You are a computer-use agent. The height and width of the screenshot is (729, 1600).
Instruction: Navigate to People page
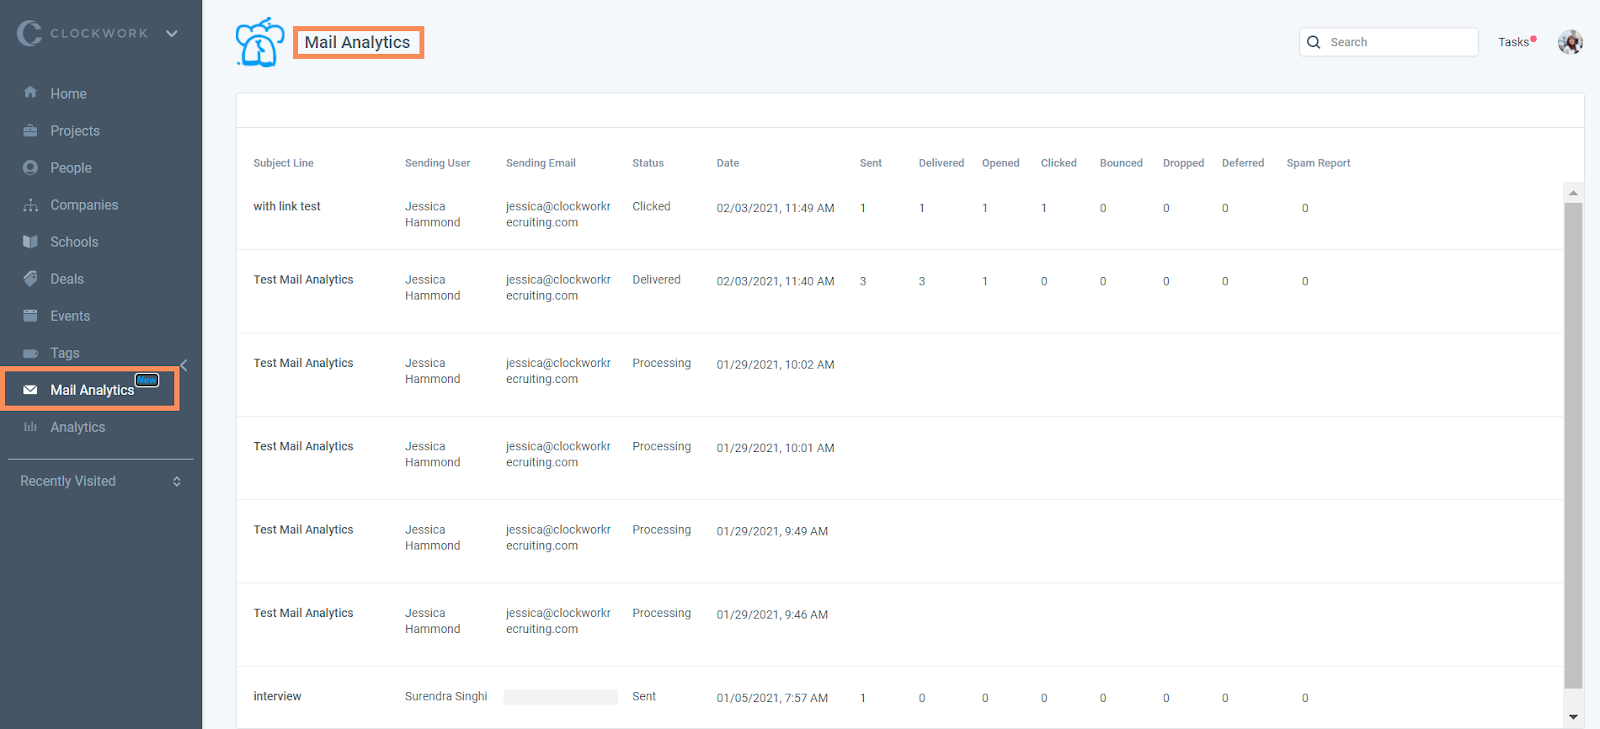71,168
